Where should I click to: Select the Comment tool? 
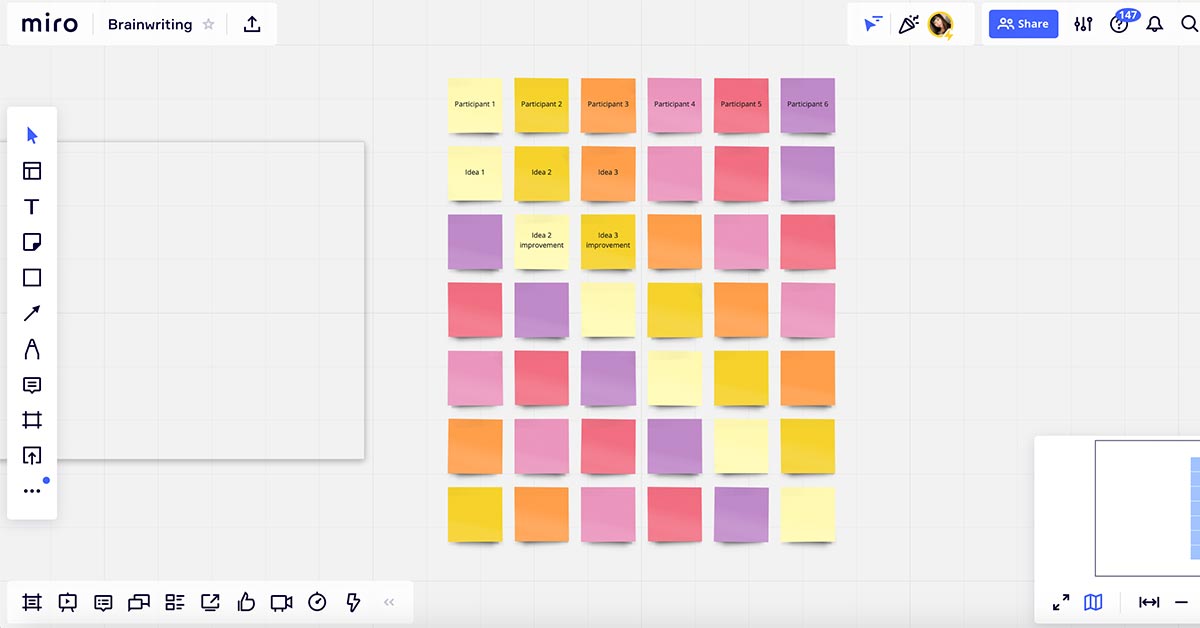pos(32,385)
